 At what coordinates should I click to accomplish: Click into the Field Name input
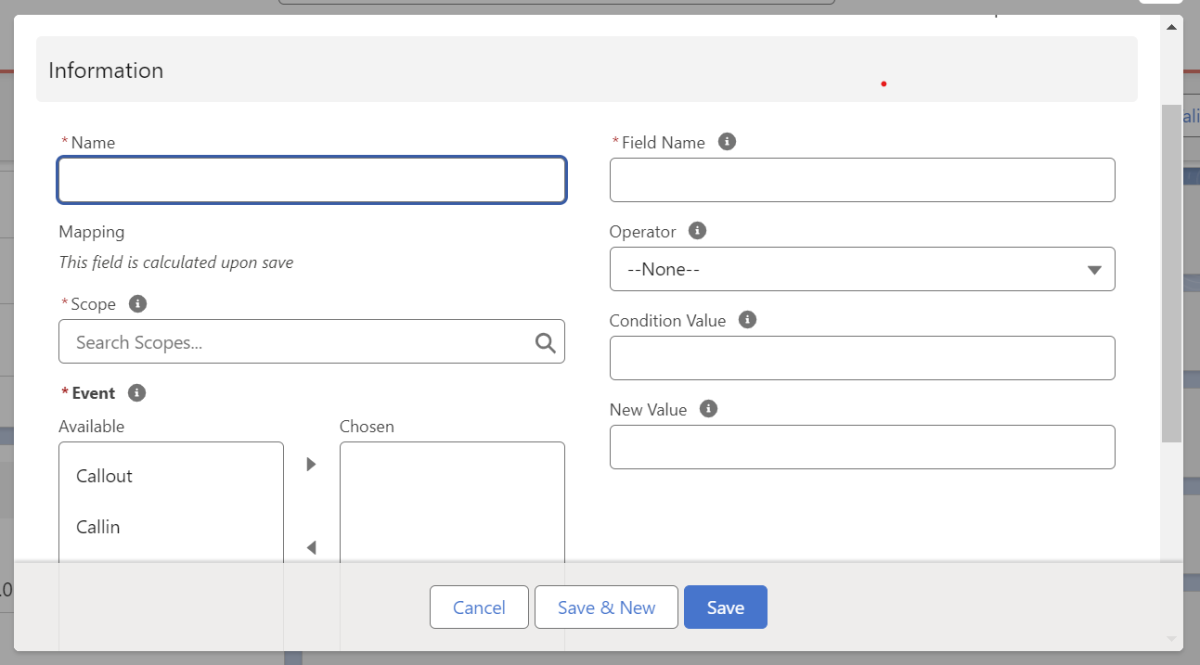point(862,180)
